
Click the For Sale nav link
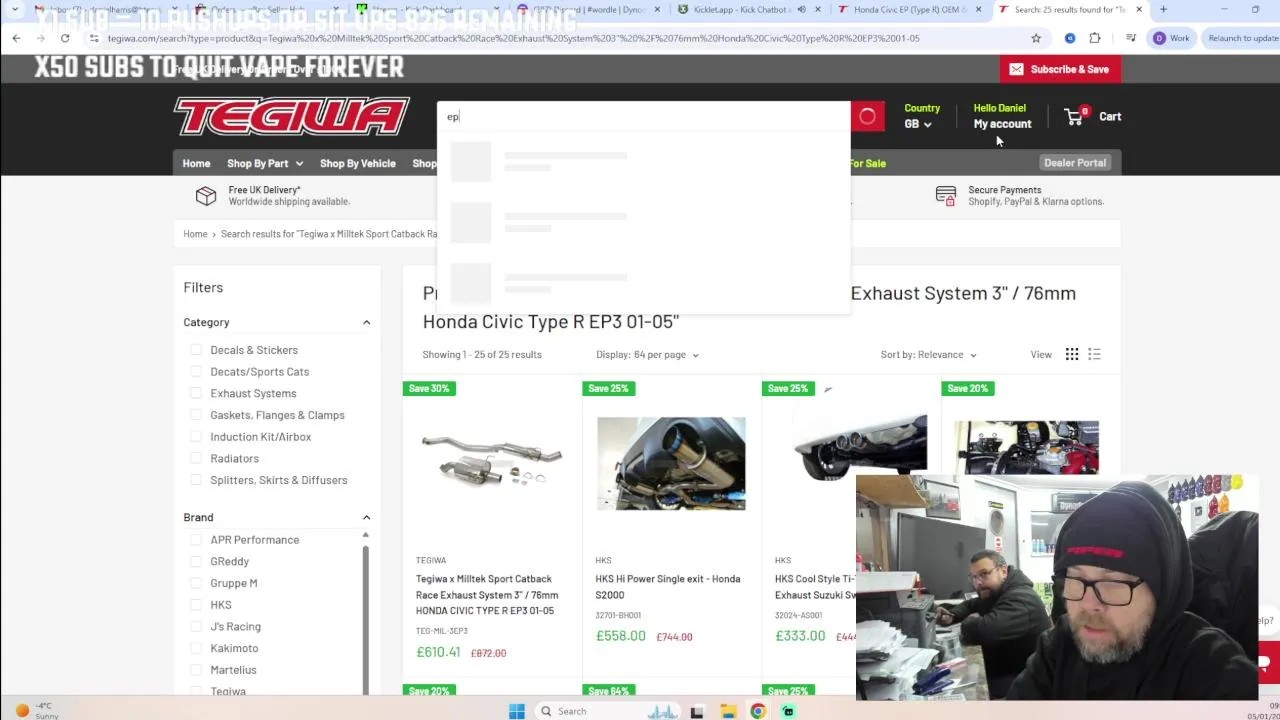[x=868, y=163]
